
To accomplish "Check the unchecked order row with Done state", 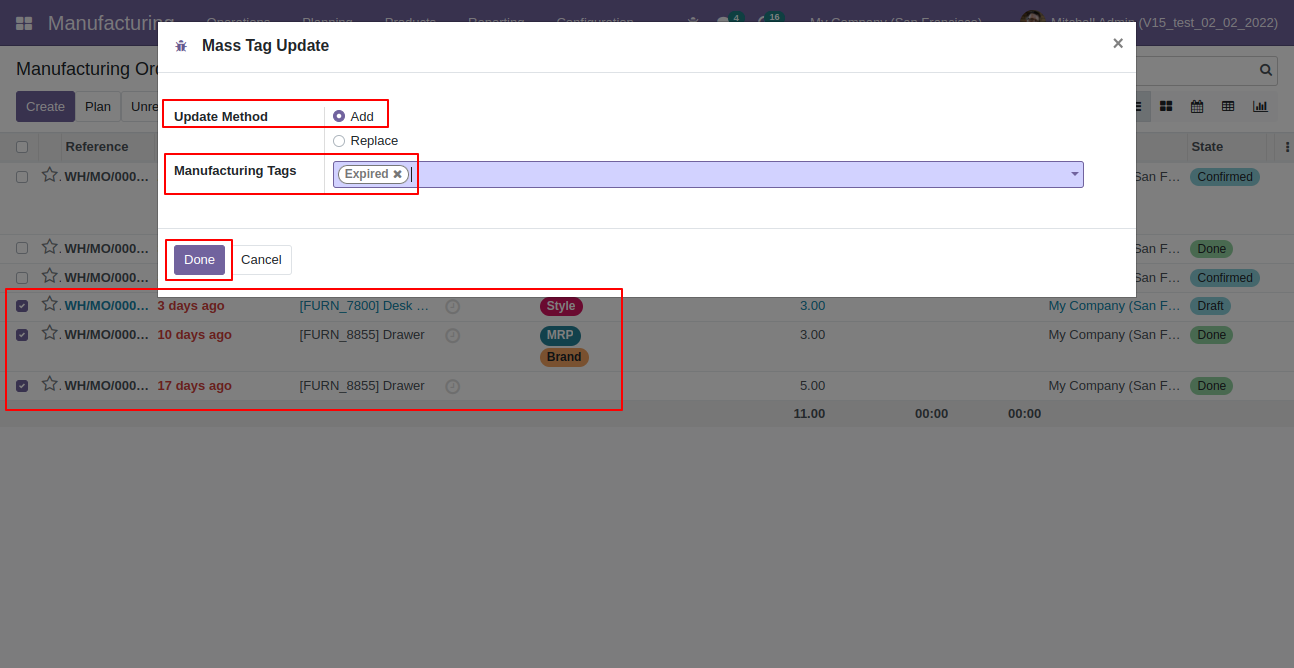I will [22, 249].
